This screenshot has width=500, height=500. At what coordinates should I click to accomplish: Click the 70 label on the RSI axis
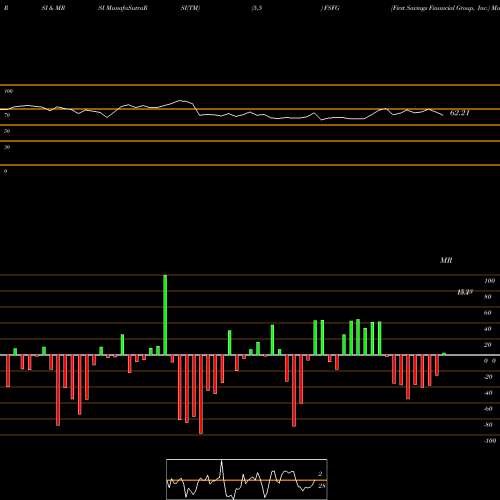[7, 115]
